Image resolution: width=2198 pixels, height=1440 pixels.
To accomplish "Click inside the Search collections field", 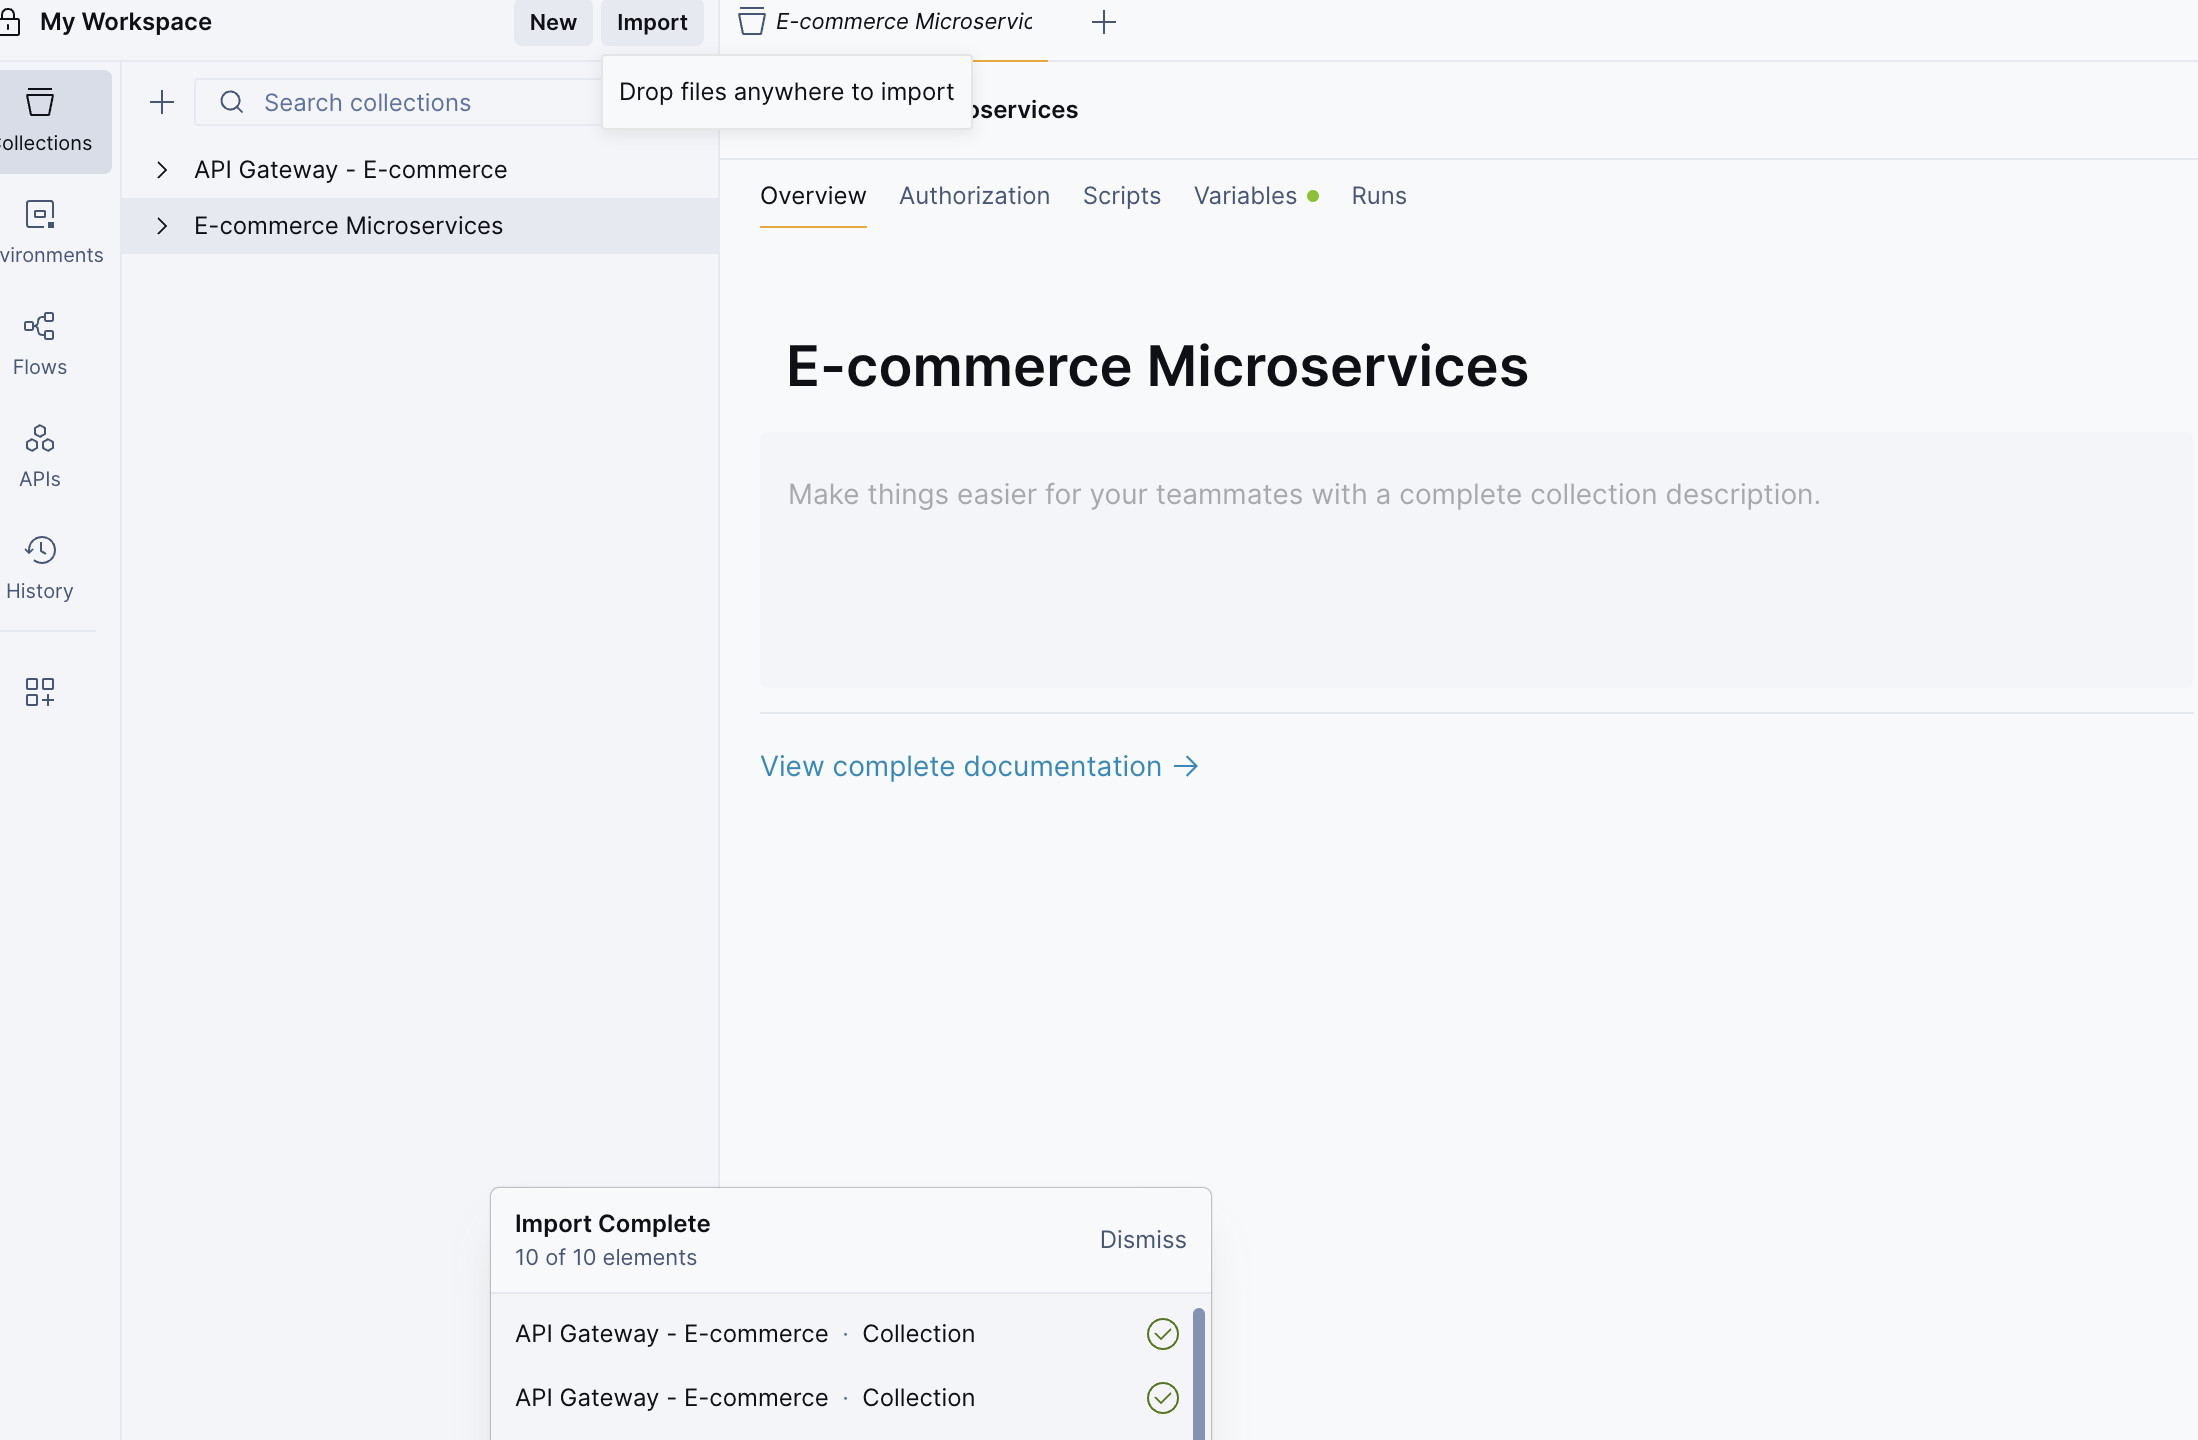I will (400, 101).
